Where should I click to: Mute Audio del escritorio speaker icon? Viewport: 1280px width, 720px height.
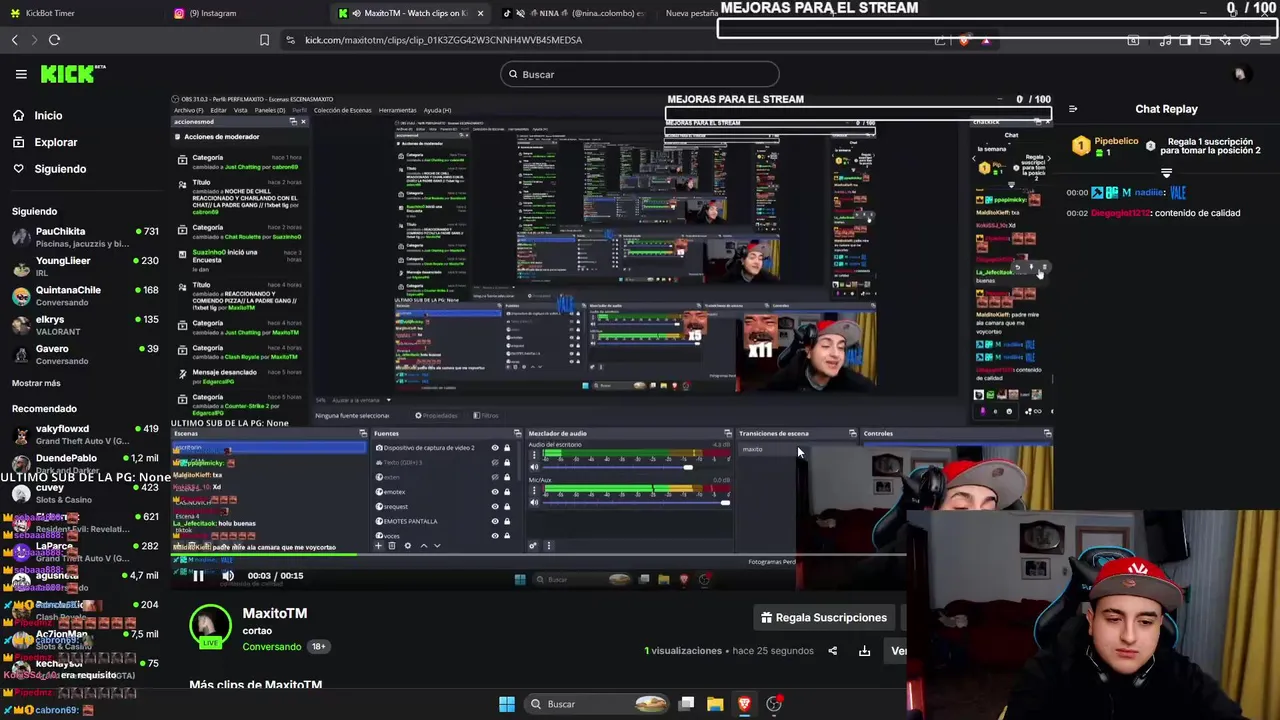coord(534,467)
